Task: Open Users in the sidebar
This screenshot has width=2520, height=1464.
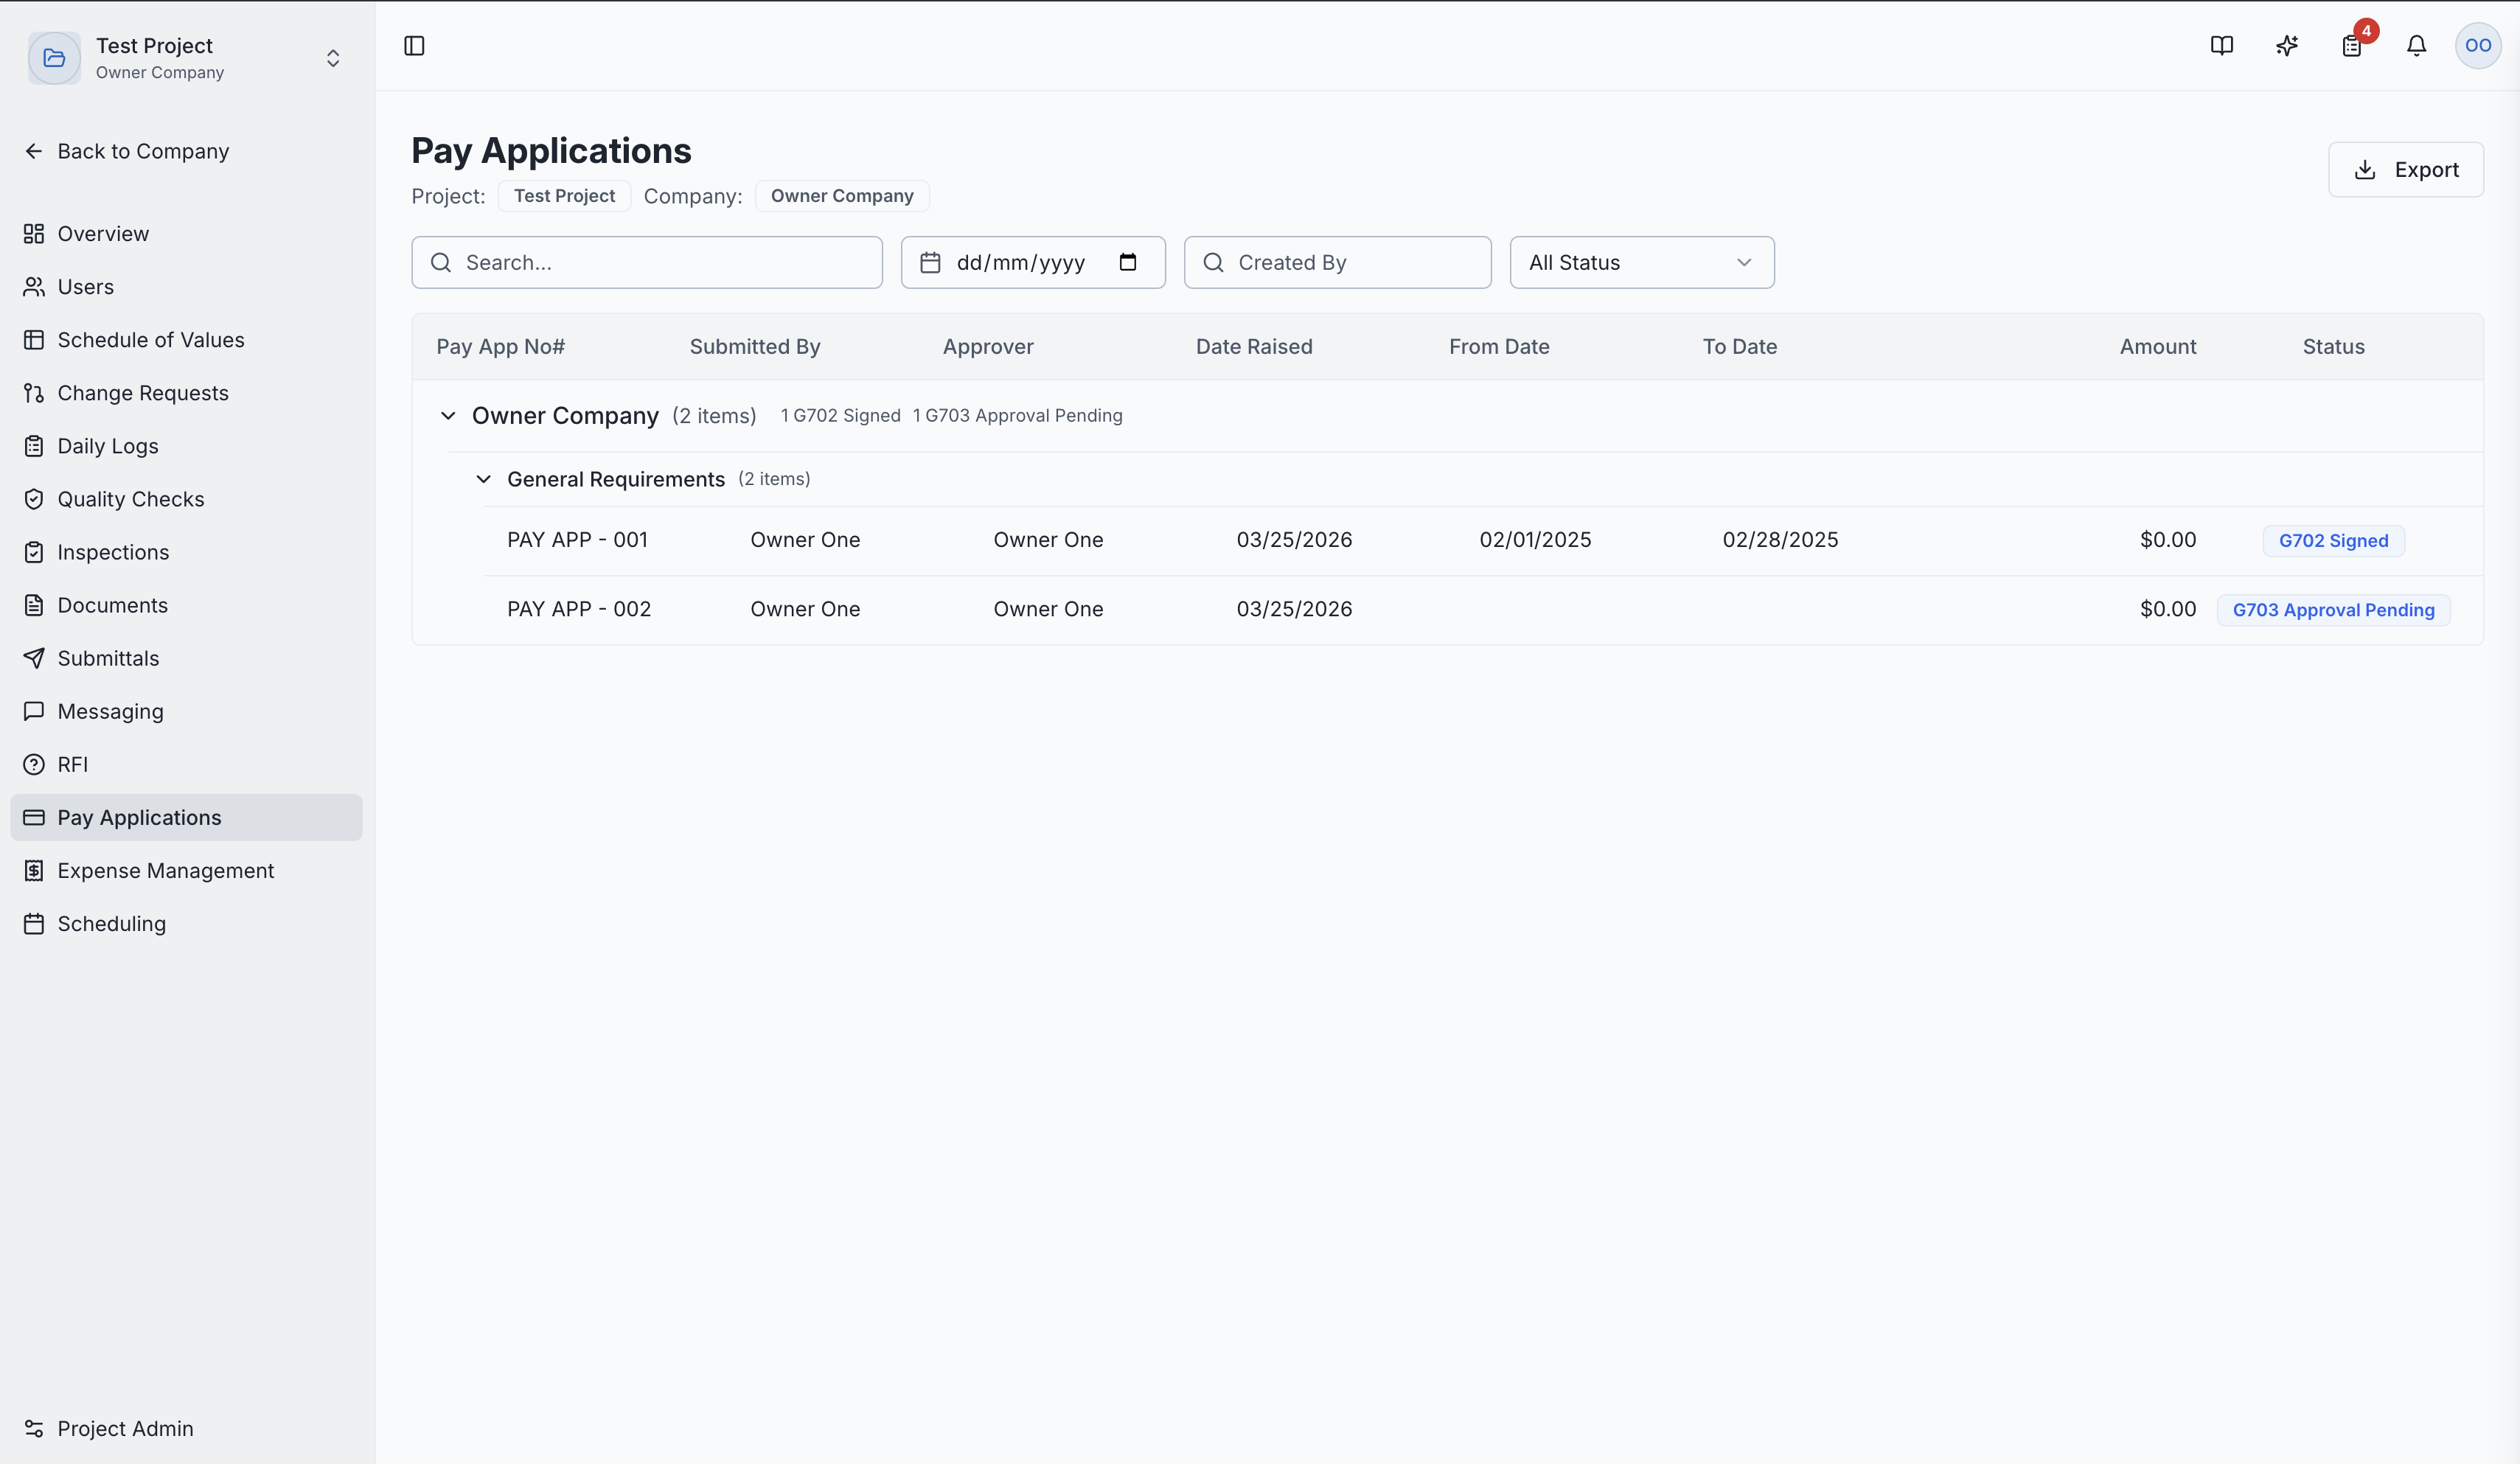Action: point(186,286)
